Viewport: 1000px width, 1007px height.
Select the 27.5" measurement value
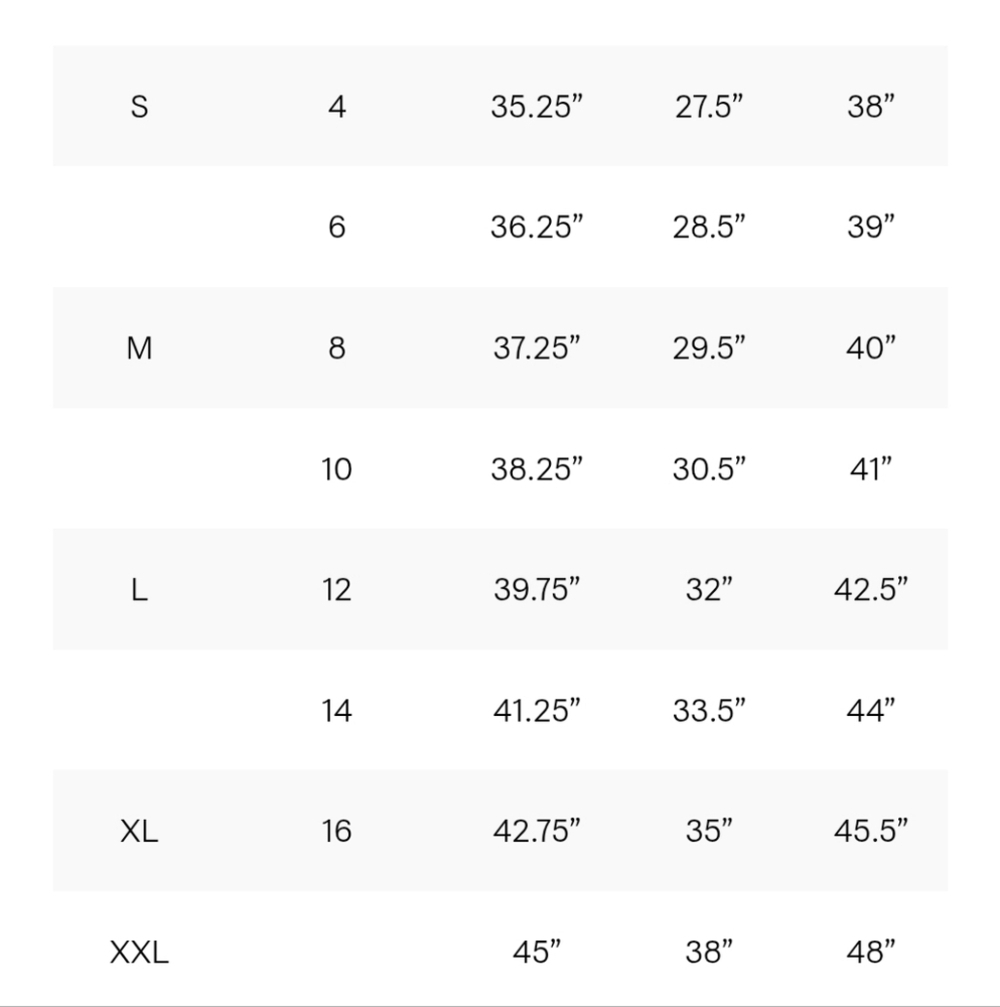(x=709, y=107)
